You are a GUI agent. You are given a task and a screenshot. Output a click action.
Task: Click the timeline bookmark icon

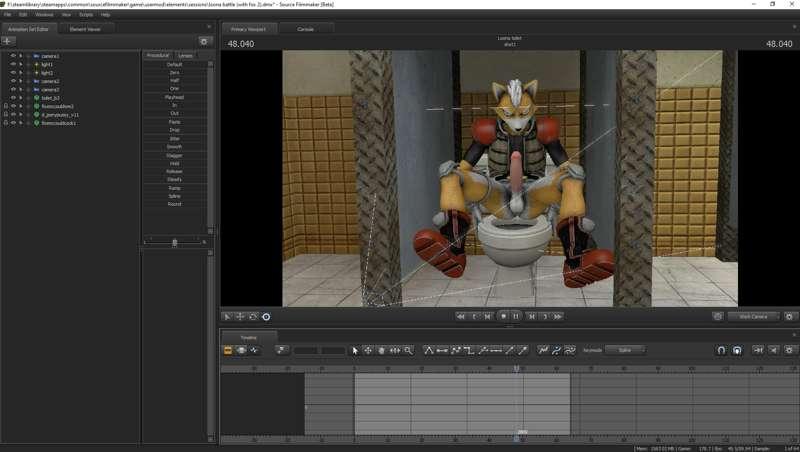[x=282, y=350]
